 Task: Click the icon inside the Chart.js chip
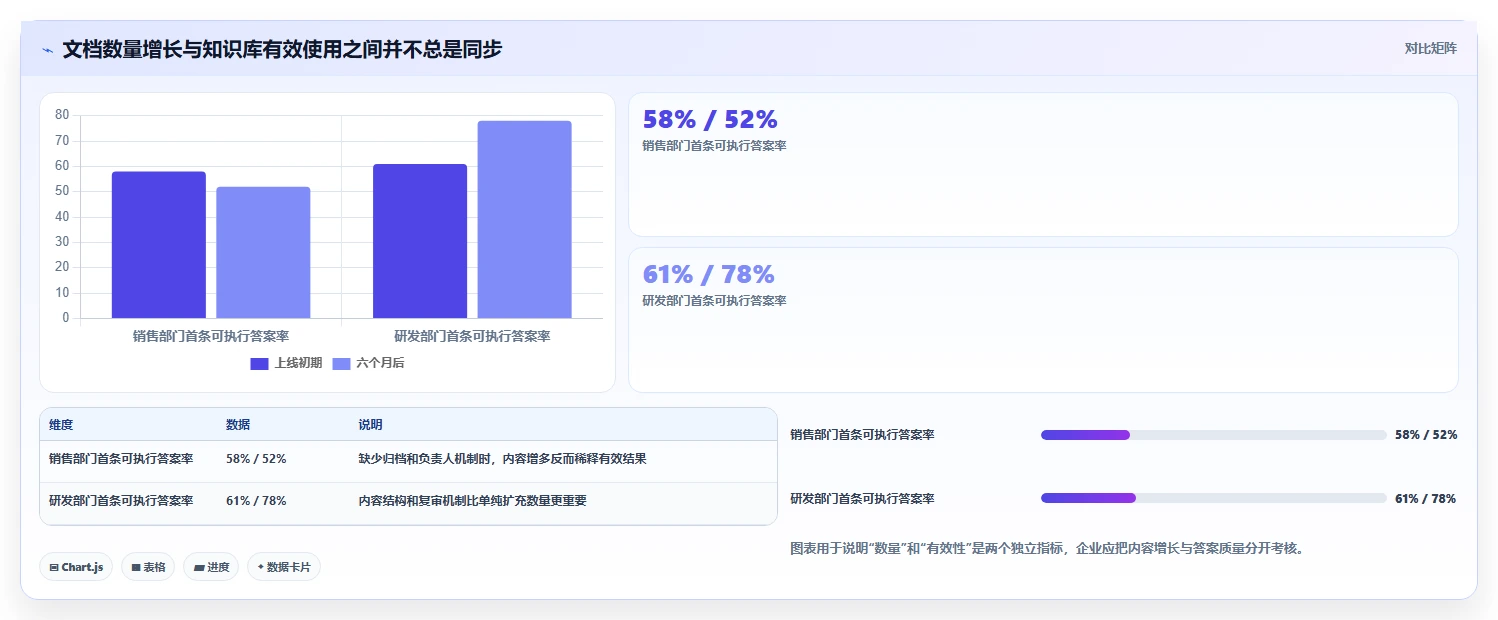point(54,567)
